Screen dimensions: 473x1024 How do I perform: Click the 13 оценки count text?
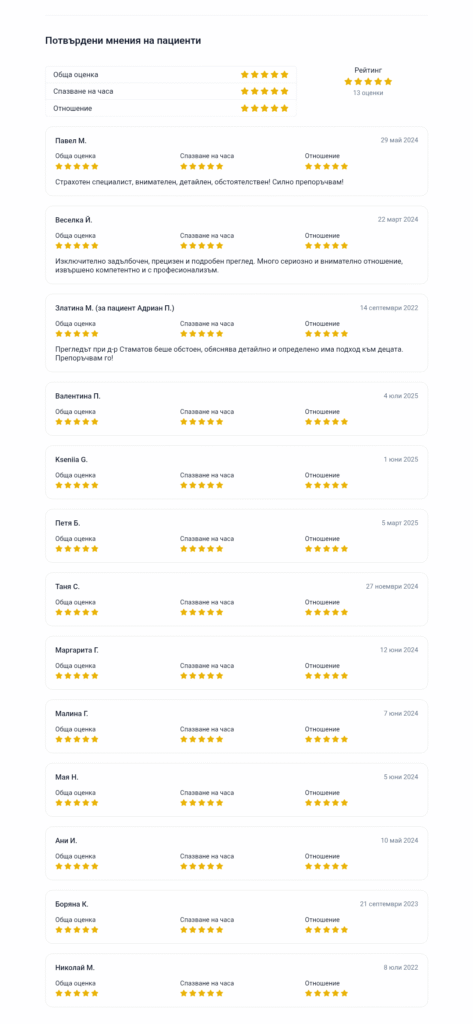(368, 93)
